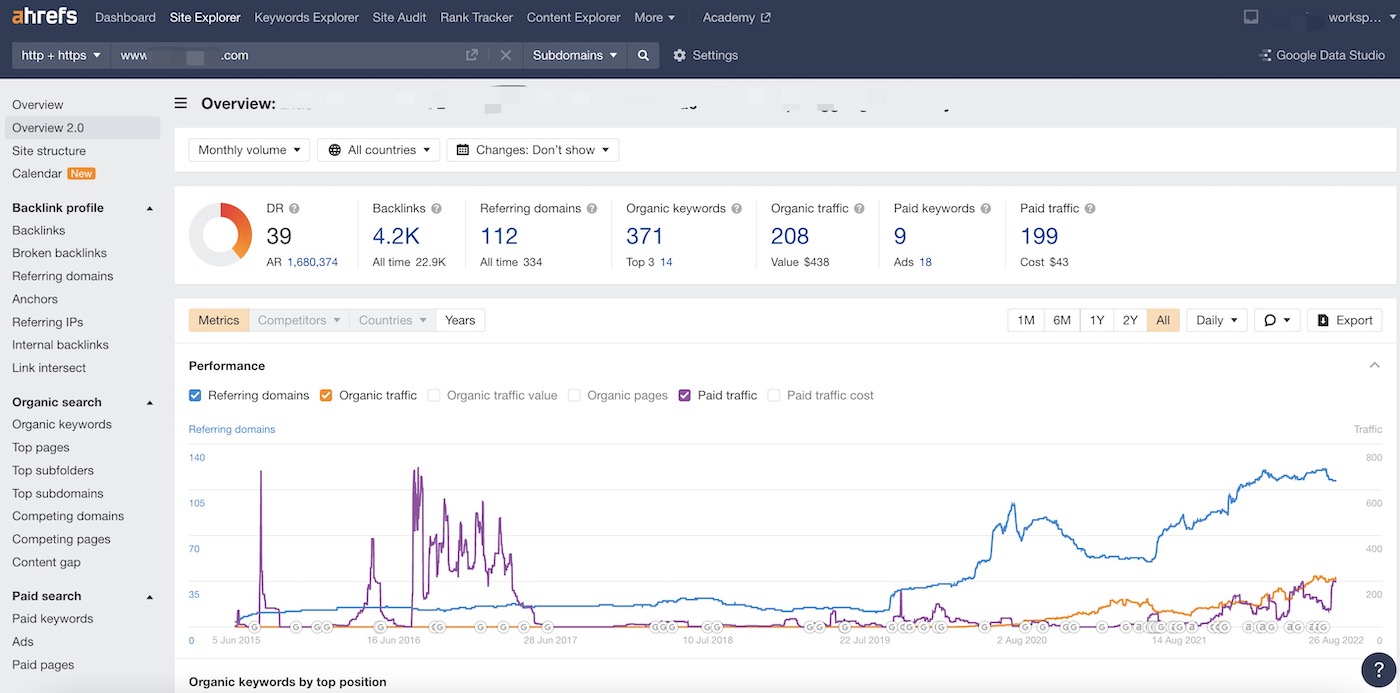Viewport: 1400px width, 693px height.
Task: Open Calendar in the sidebar
Action: click(x=37, y=174)
